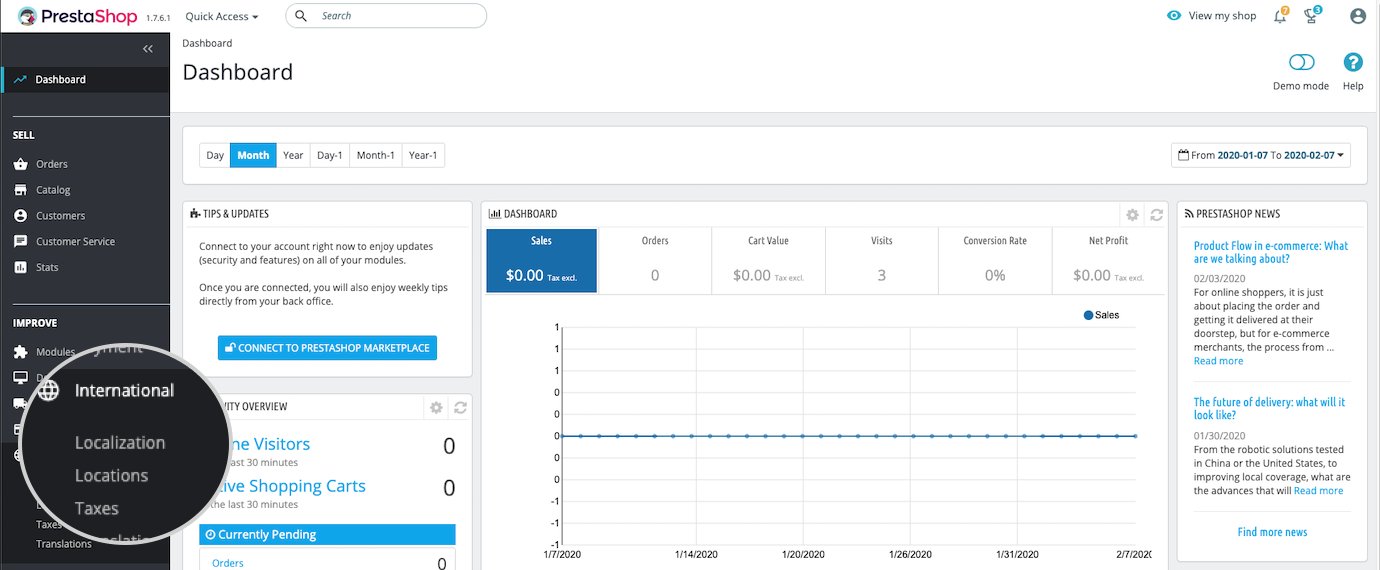The image size is (1380, 570).
Task: Select the Month period button
Action: point(253,155)
